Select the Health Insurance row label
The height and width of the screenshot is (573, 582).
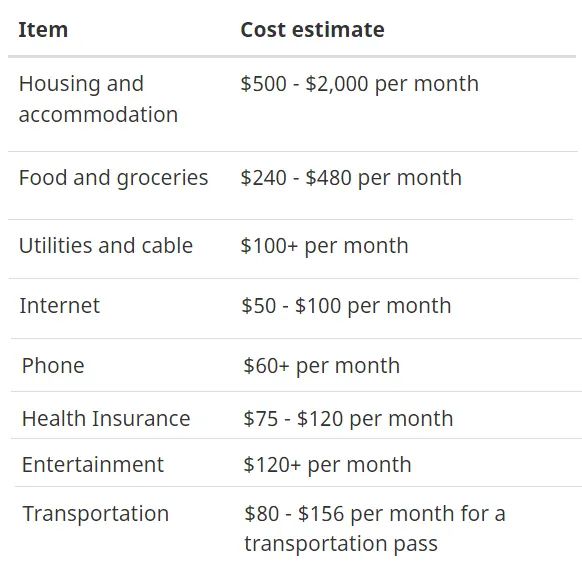point(106,419)
